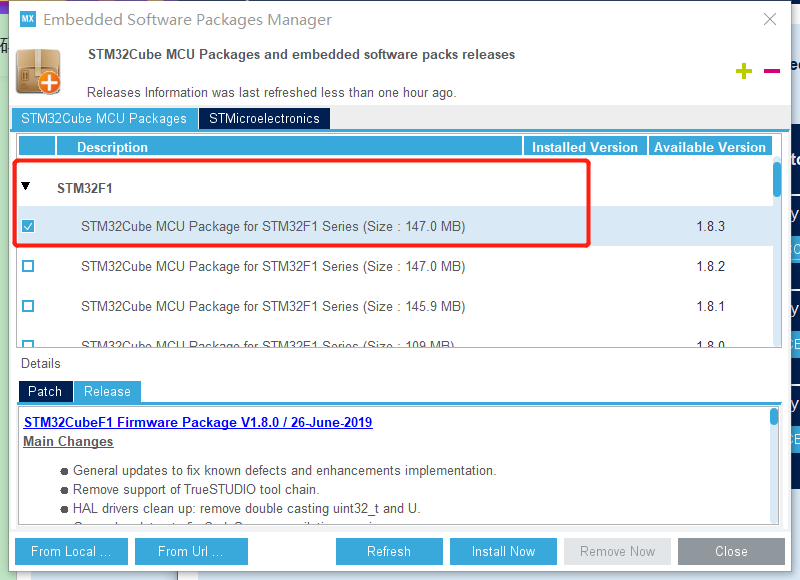Click the 'Remove support of TrueSTUDIO' line
This screenshot has height=580, width=800.
click(x=196, y=490)
